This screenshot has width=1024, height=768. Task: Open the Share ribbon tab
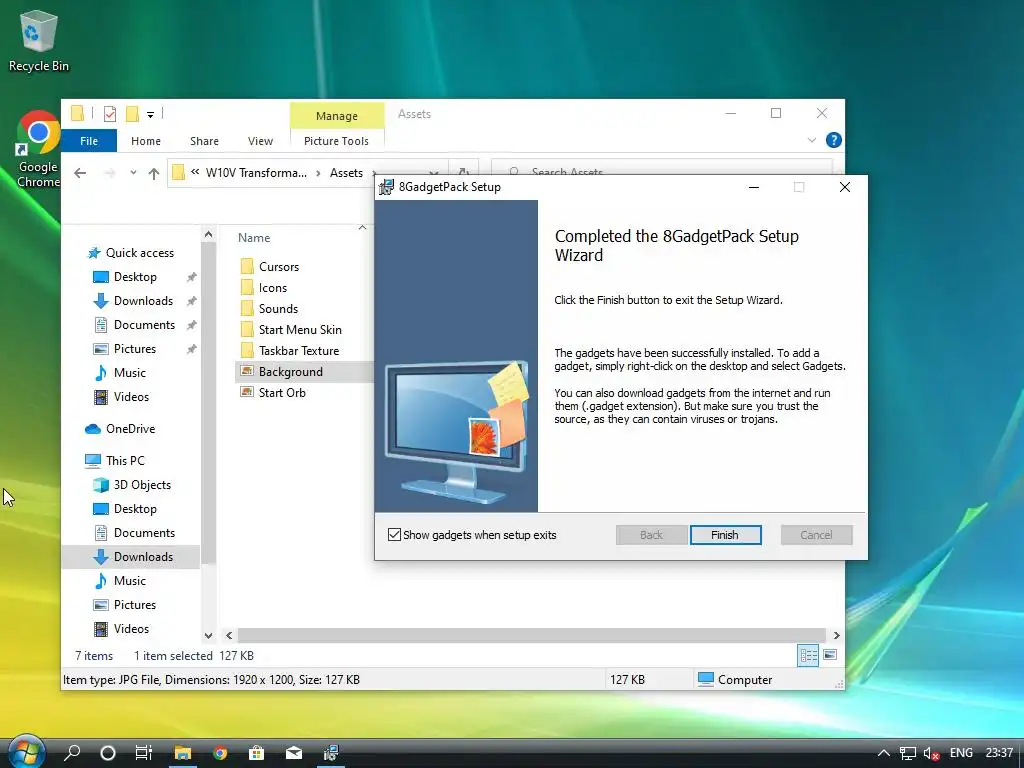pos(204,141)
